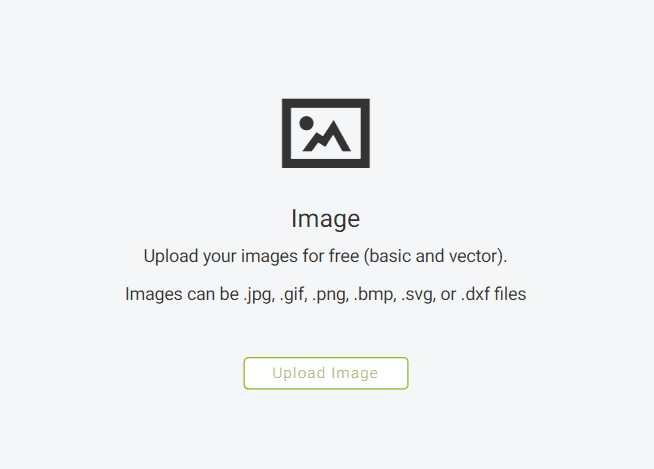The height and width of the screenshot is (469, 654).
Task: Click the 'Image' heading text
Action: [x=326, y=219]
